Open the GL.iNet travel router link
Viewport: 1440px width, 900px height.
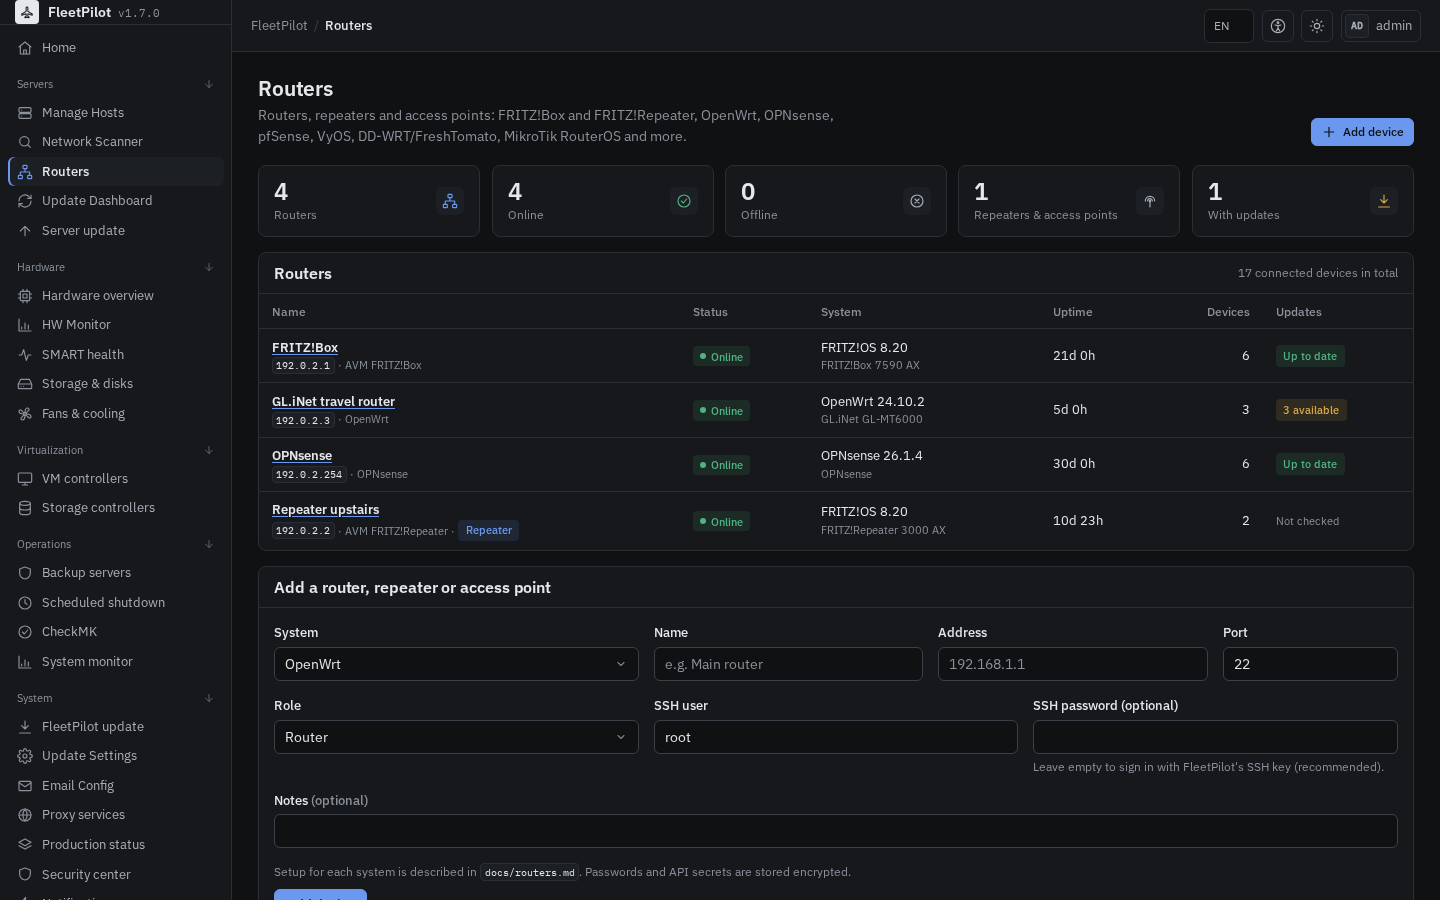click(x=333, y=402)
